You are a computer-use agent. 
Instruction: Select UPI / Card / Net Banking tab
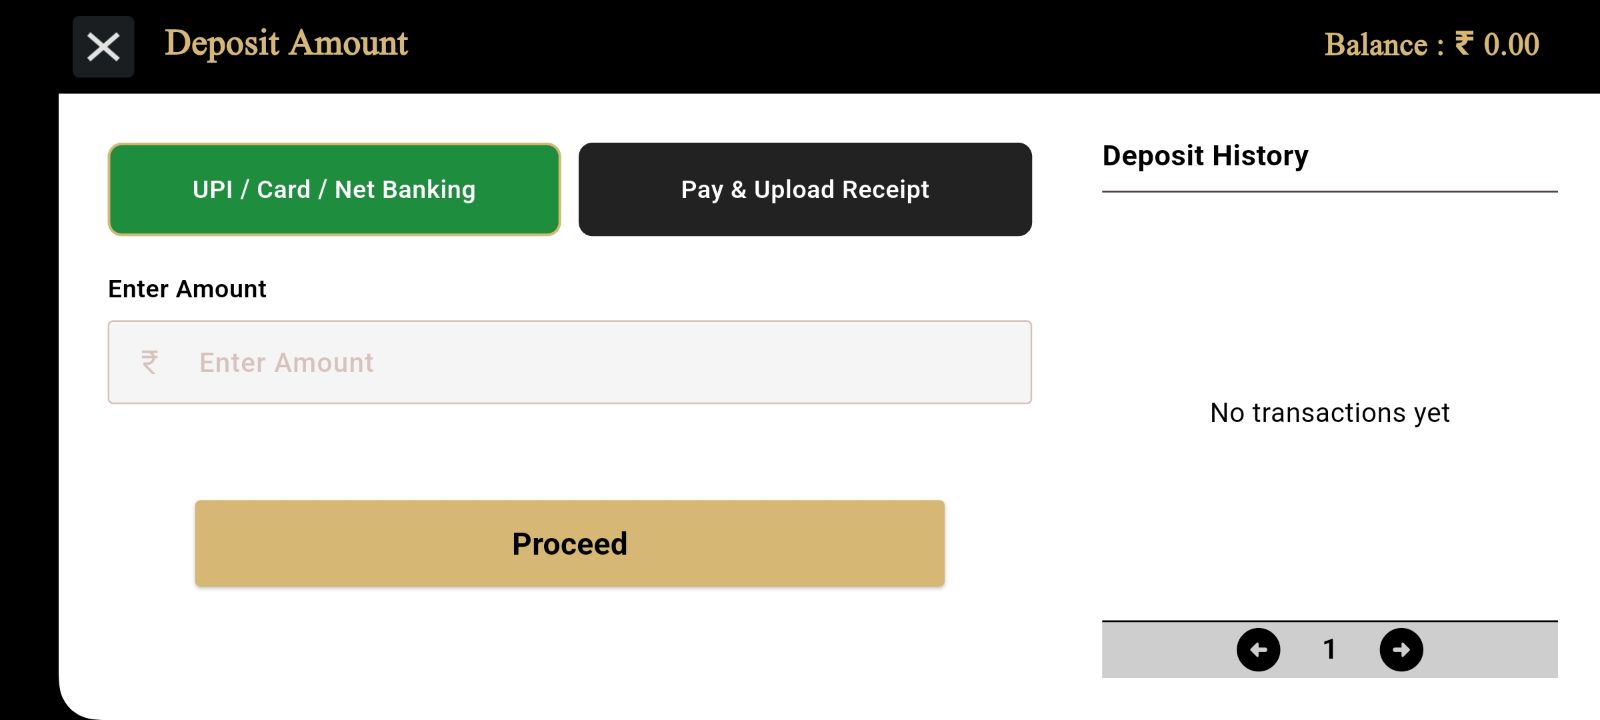click(x=334, y=190)
